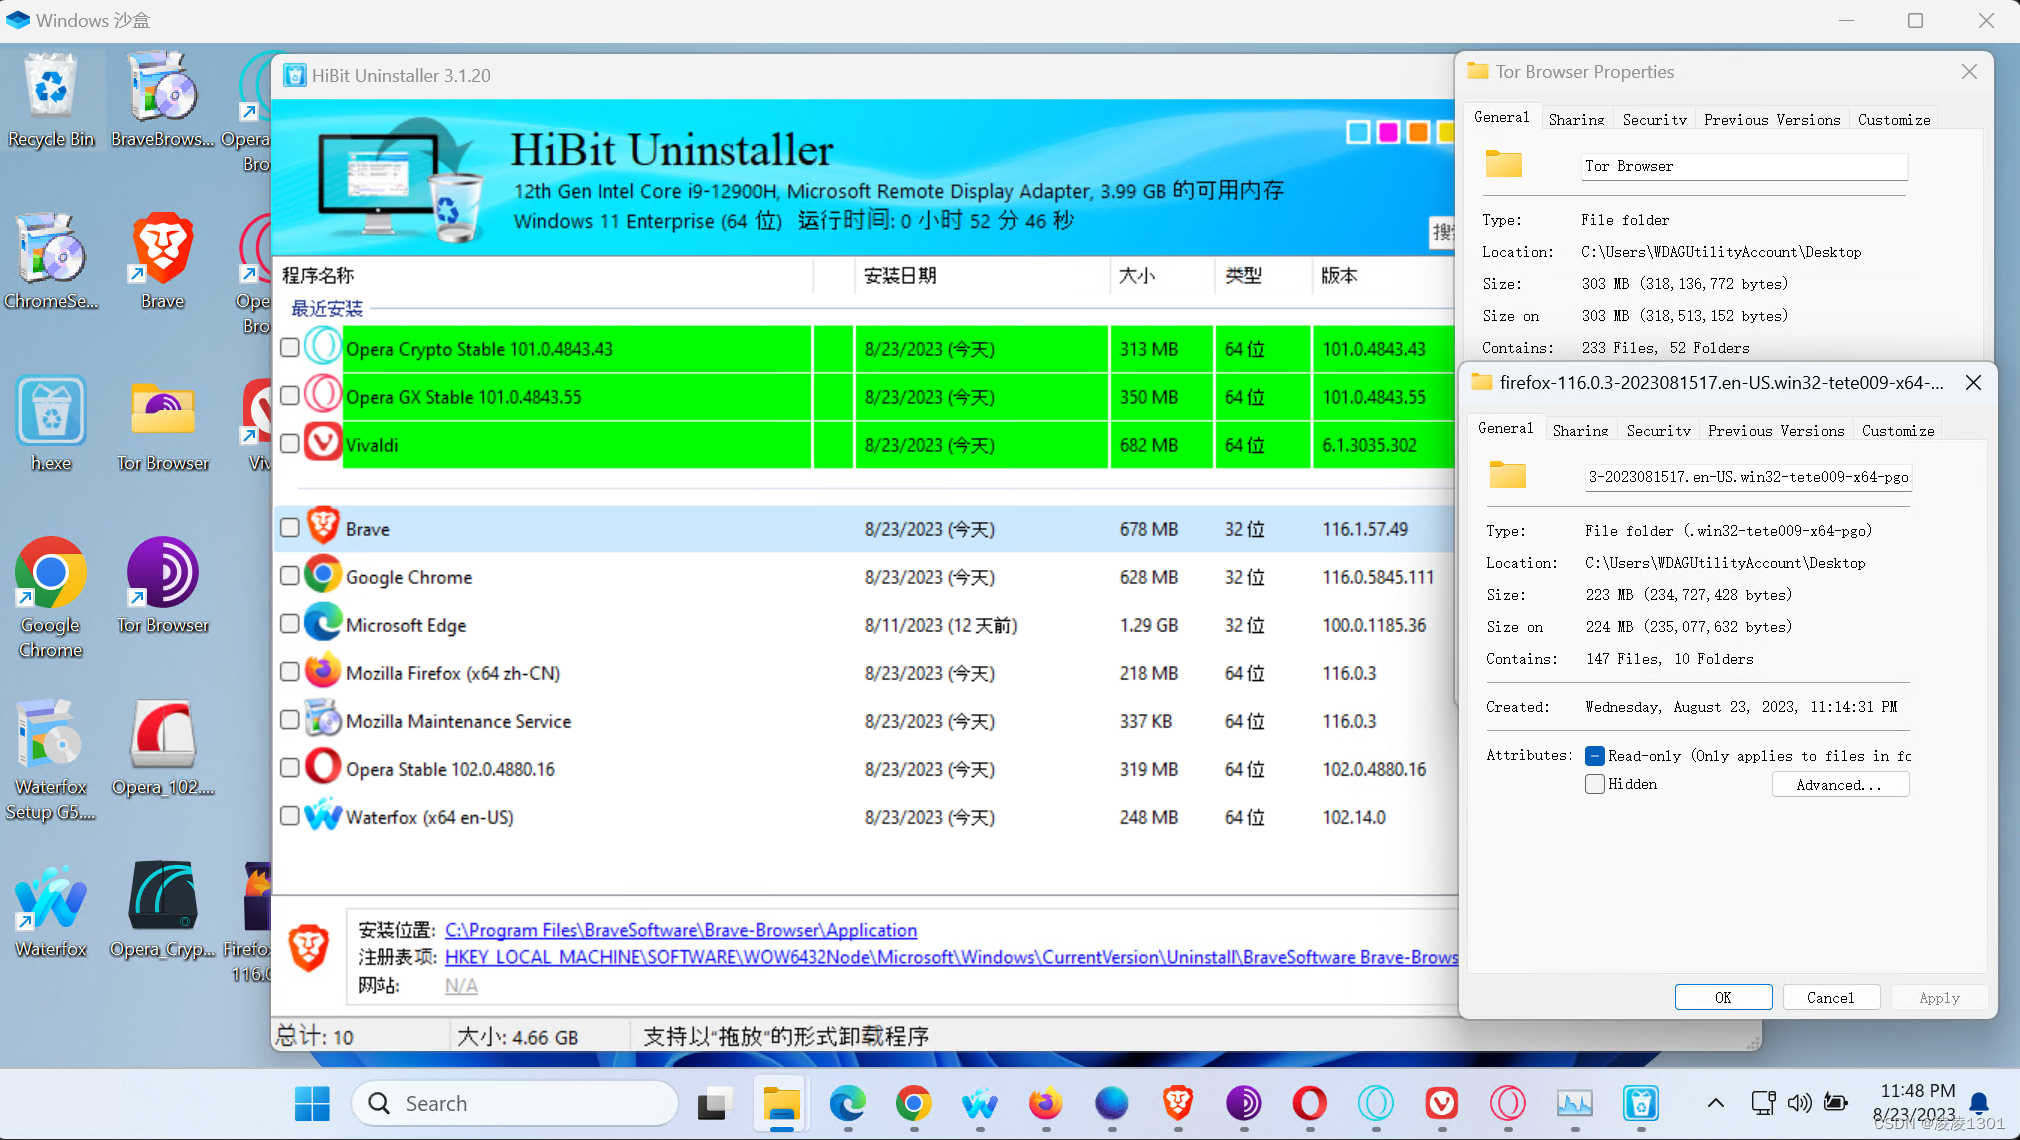
Task: Toggle the Read-only attribute checkbox
Action: point(1595,756)
